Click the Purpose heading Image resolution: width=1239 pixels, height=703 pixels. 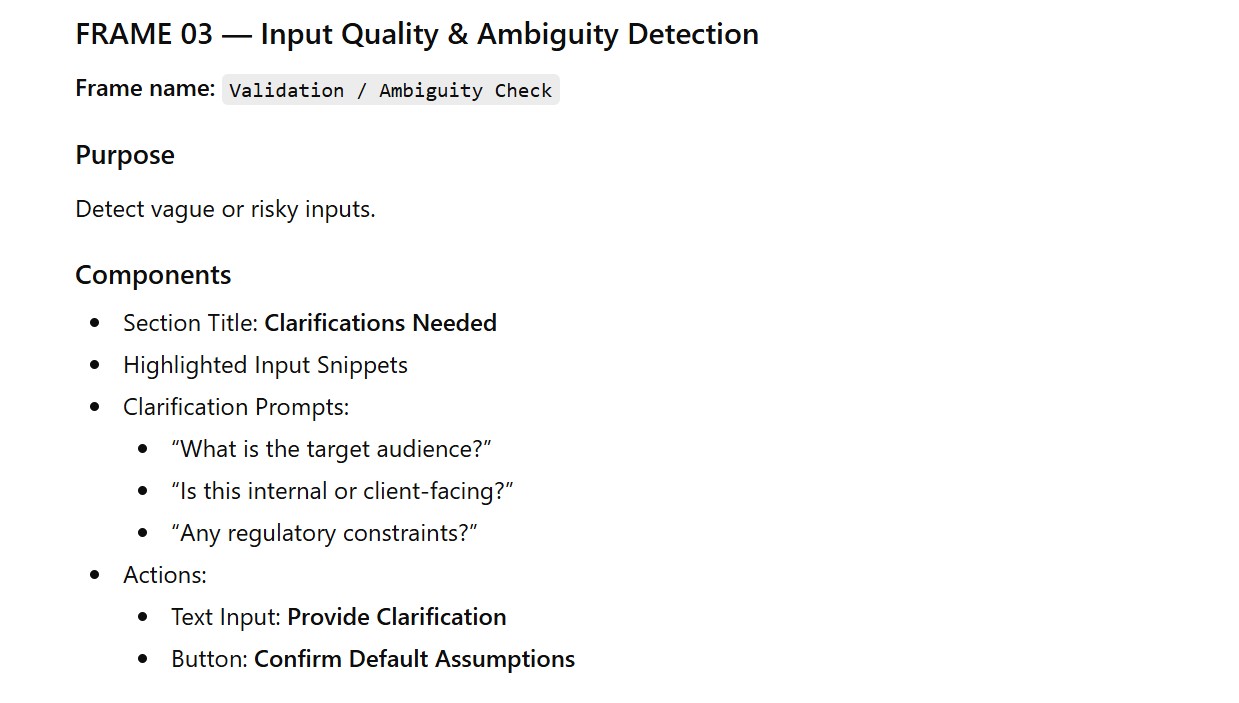(x=125, y=155)
